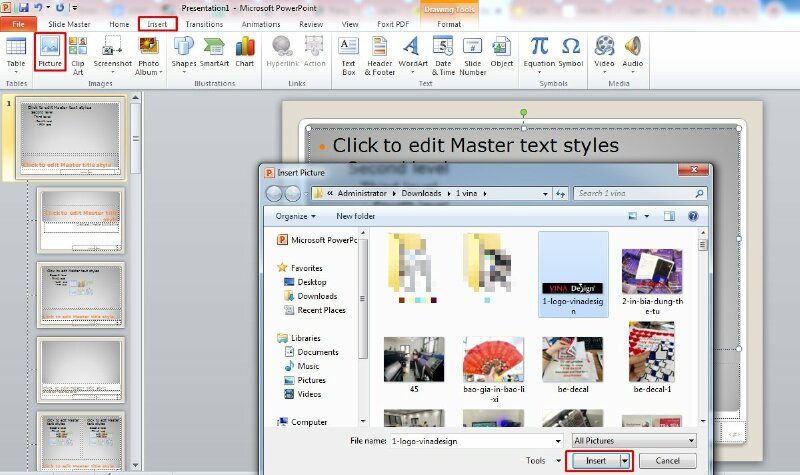Click Redo in the quick access toolbar
This screenshot has width=800, height=475.
(x=60, y=8)
